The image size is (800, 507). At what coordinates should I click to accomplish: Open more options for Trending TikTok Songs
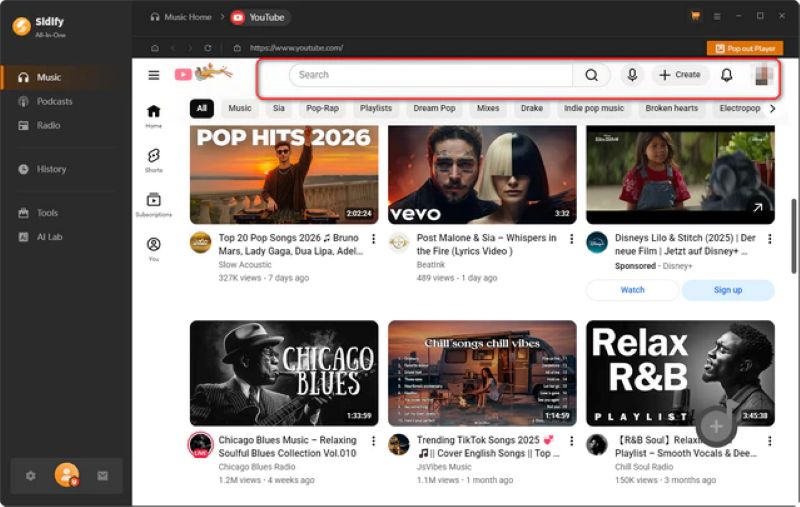(x=571, y=441)
